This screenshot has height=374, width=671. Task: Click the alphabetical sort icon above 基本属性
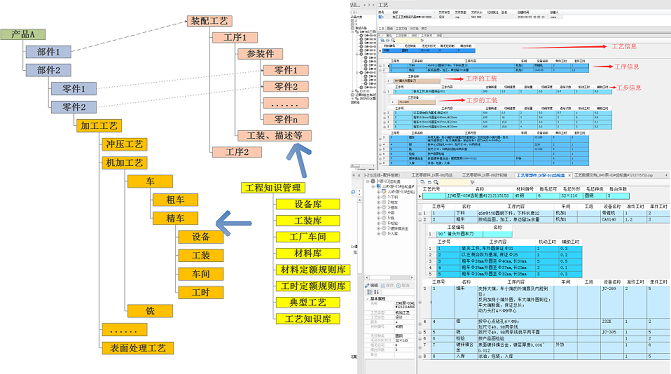pos(376,292)
